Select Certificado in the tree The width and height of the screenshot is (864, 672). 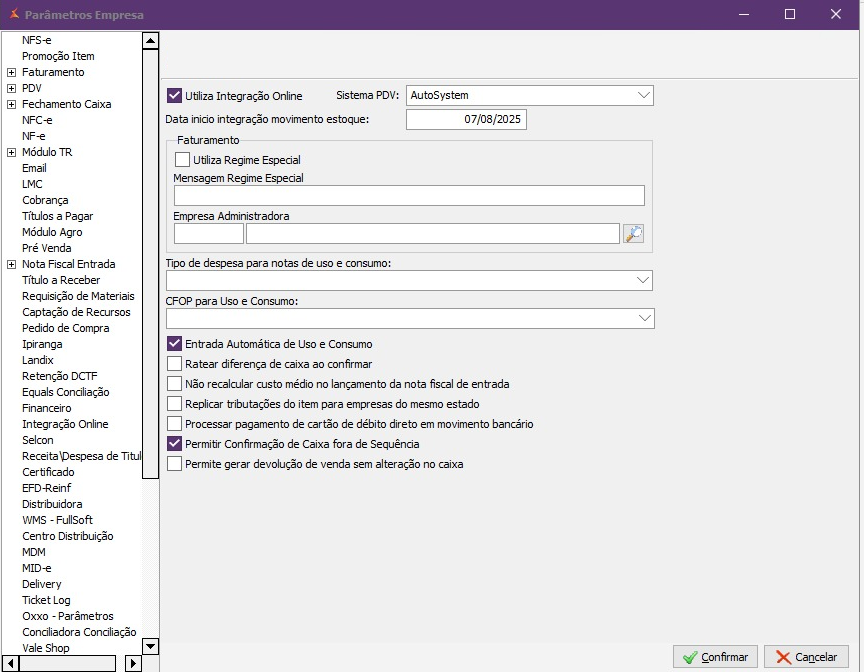click(48, 472)
